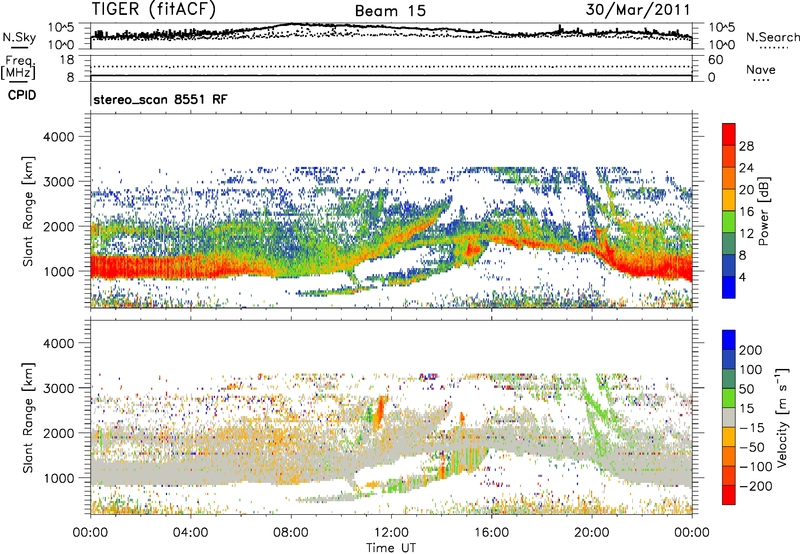Click the '4000' tick of the power panel
Image resolution: width=800 pixels, height=554 pixels.
58,137
